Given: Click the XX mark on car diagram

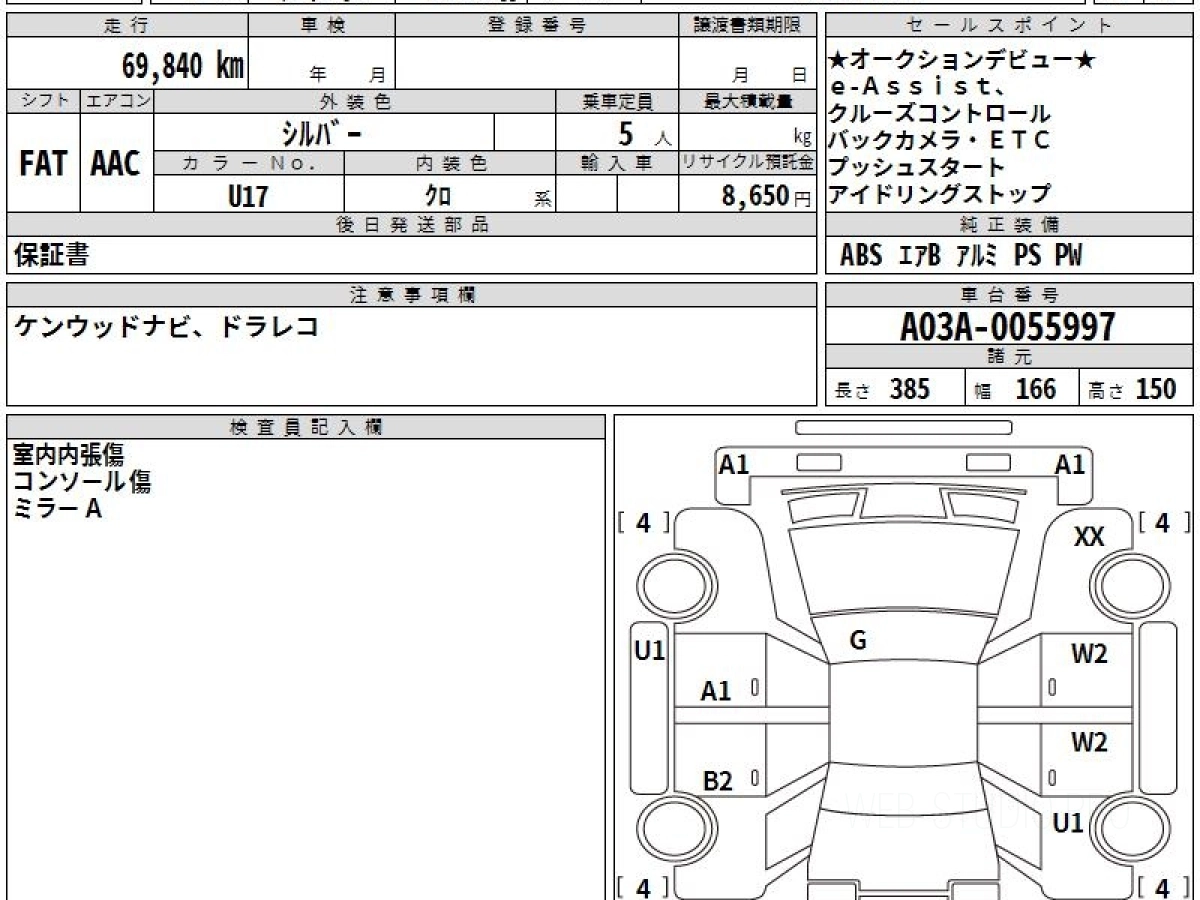Looking at the screenshot, I should click(1089, 537).
